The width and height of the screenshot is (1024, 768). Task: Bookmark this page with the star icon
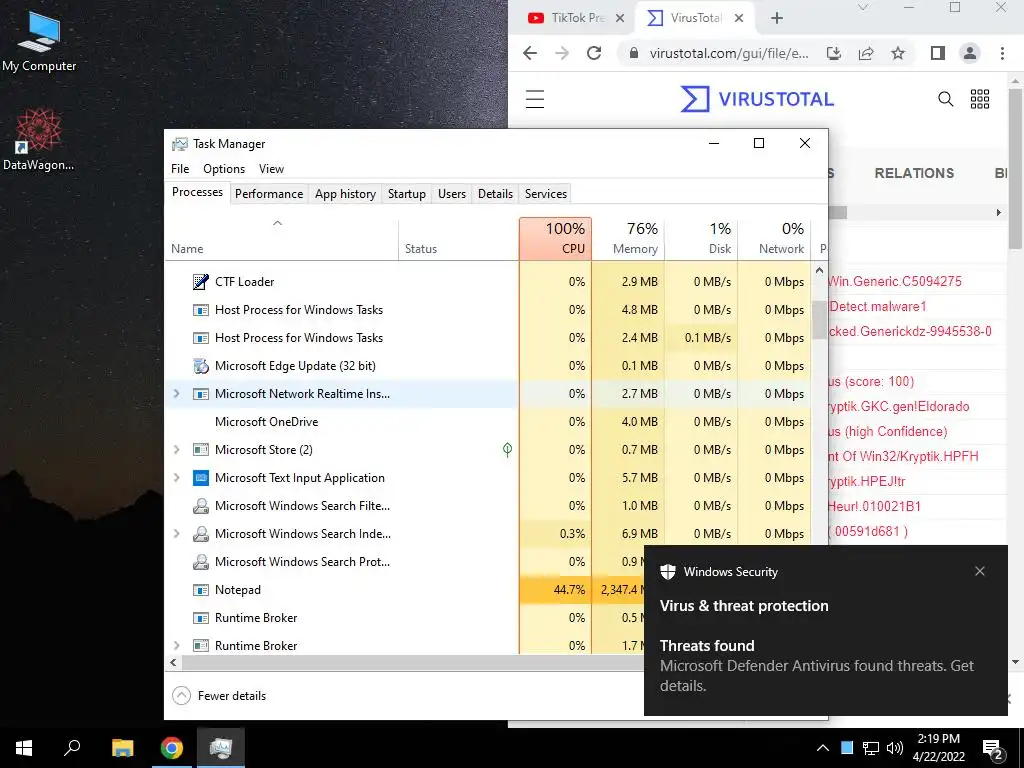point(898,53)
